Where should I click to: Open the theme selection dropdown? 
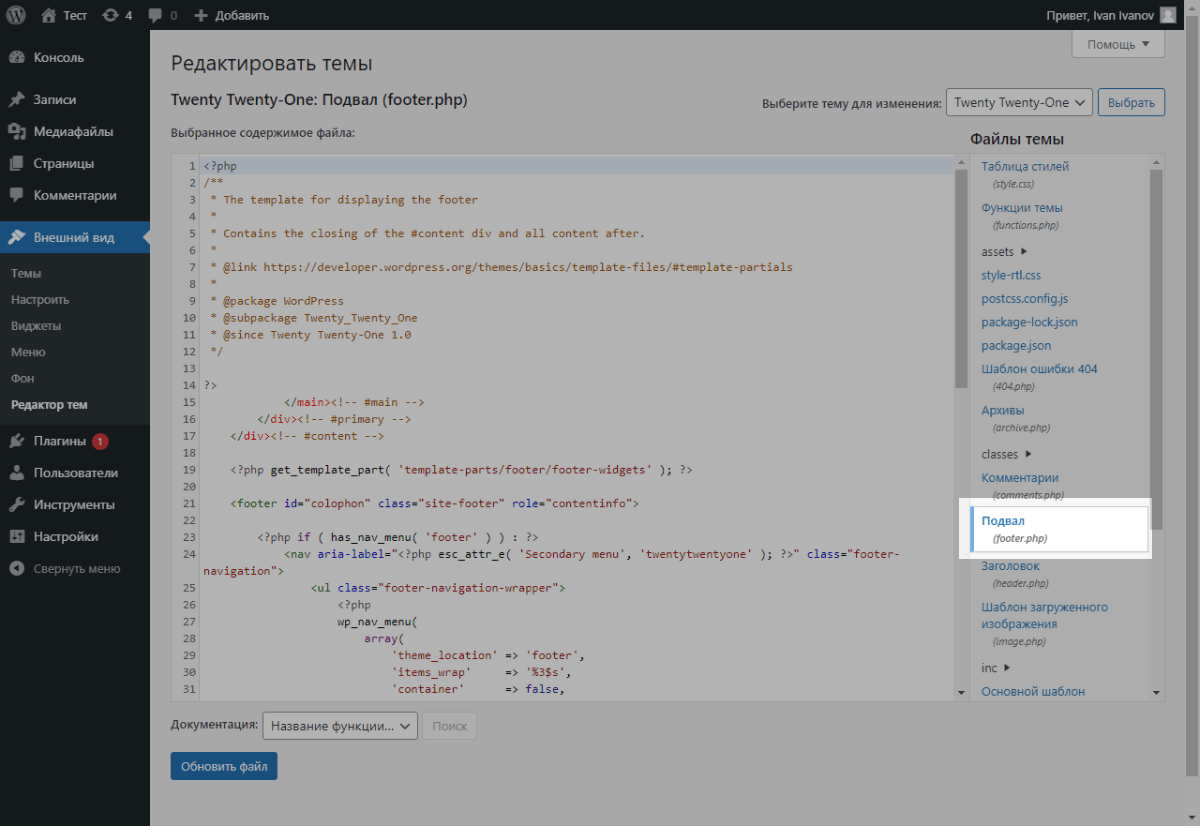pos(1019,103)
